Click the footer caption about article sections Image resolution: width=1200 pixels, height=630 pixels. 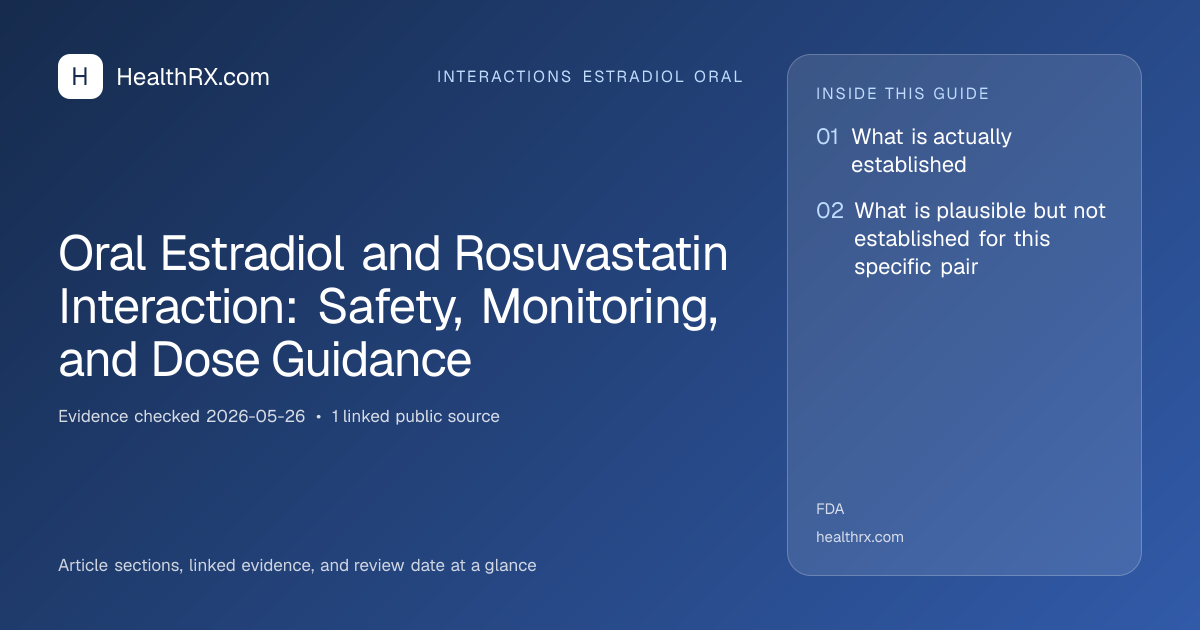point(297,565)
